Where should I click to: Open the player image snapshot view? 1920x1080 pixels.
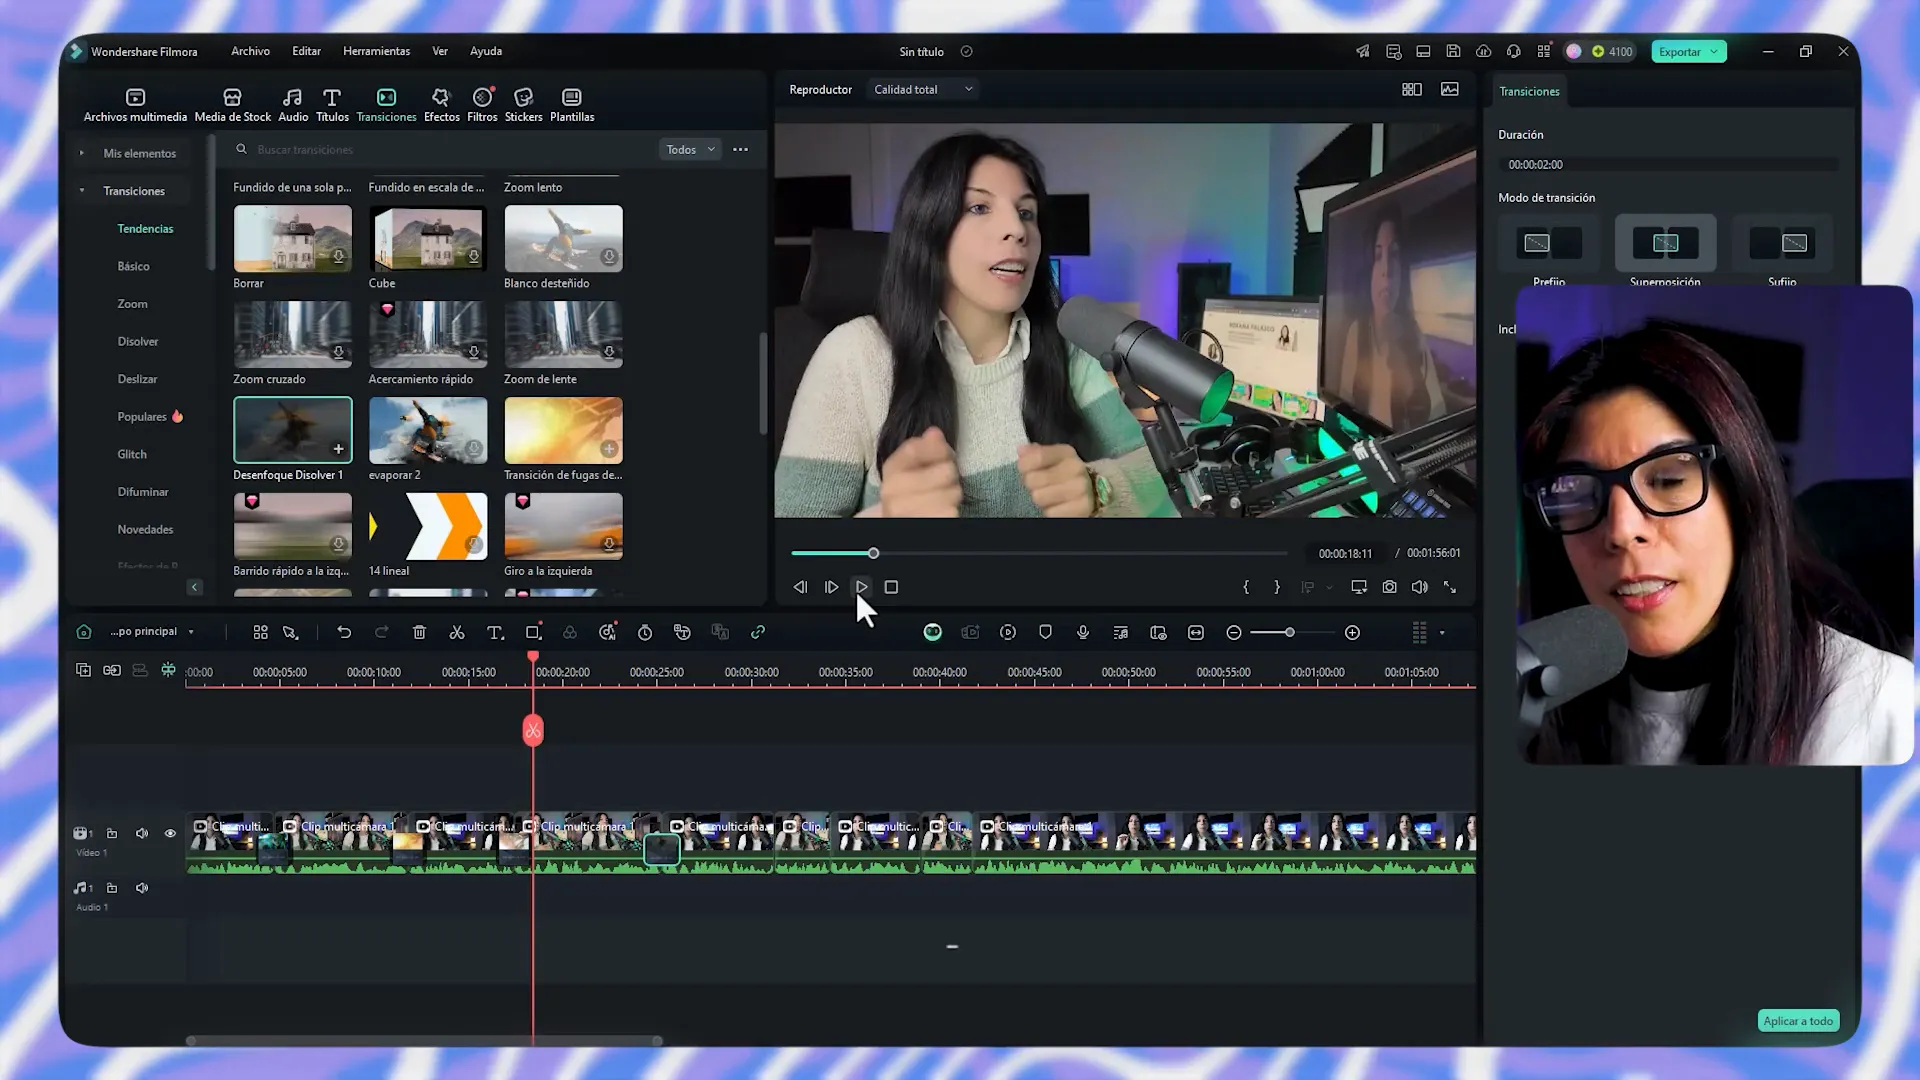(x=1450, y=90)
